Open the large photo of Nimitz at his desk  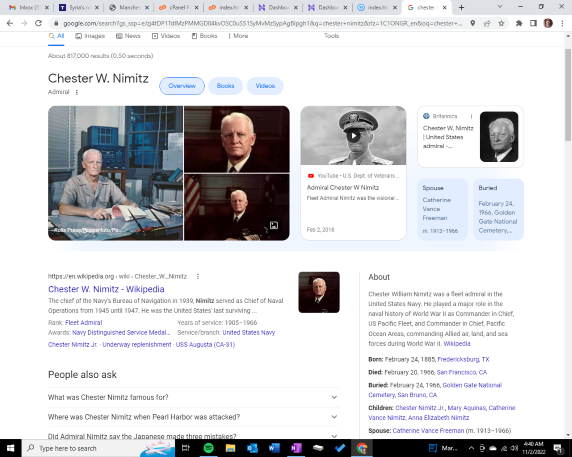click(115, 173)
